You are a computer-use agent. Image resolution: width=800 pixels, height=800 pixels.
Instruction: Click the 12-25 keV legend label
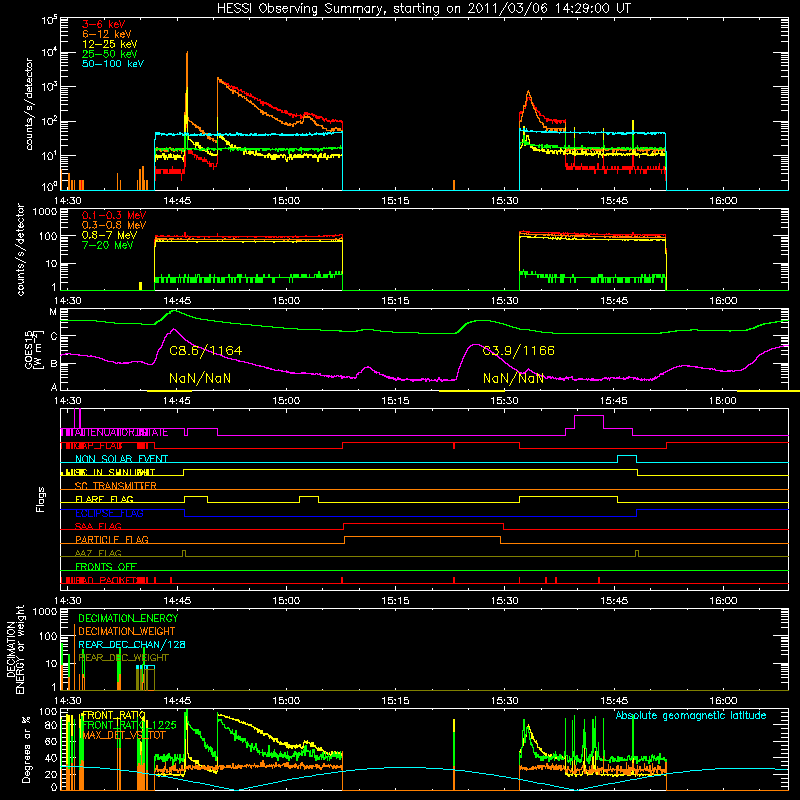[110, 44]
